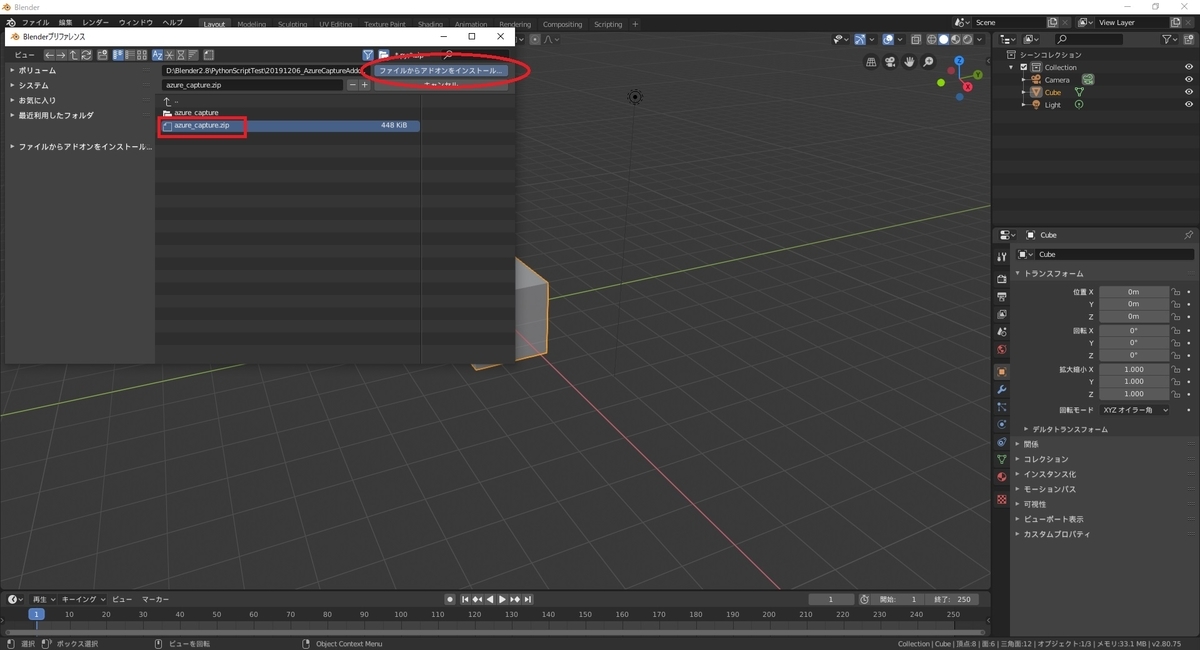Click the viewport pan hand icon
This screenshot has width=1200, height=650.
point(909,62)
